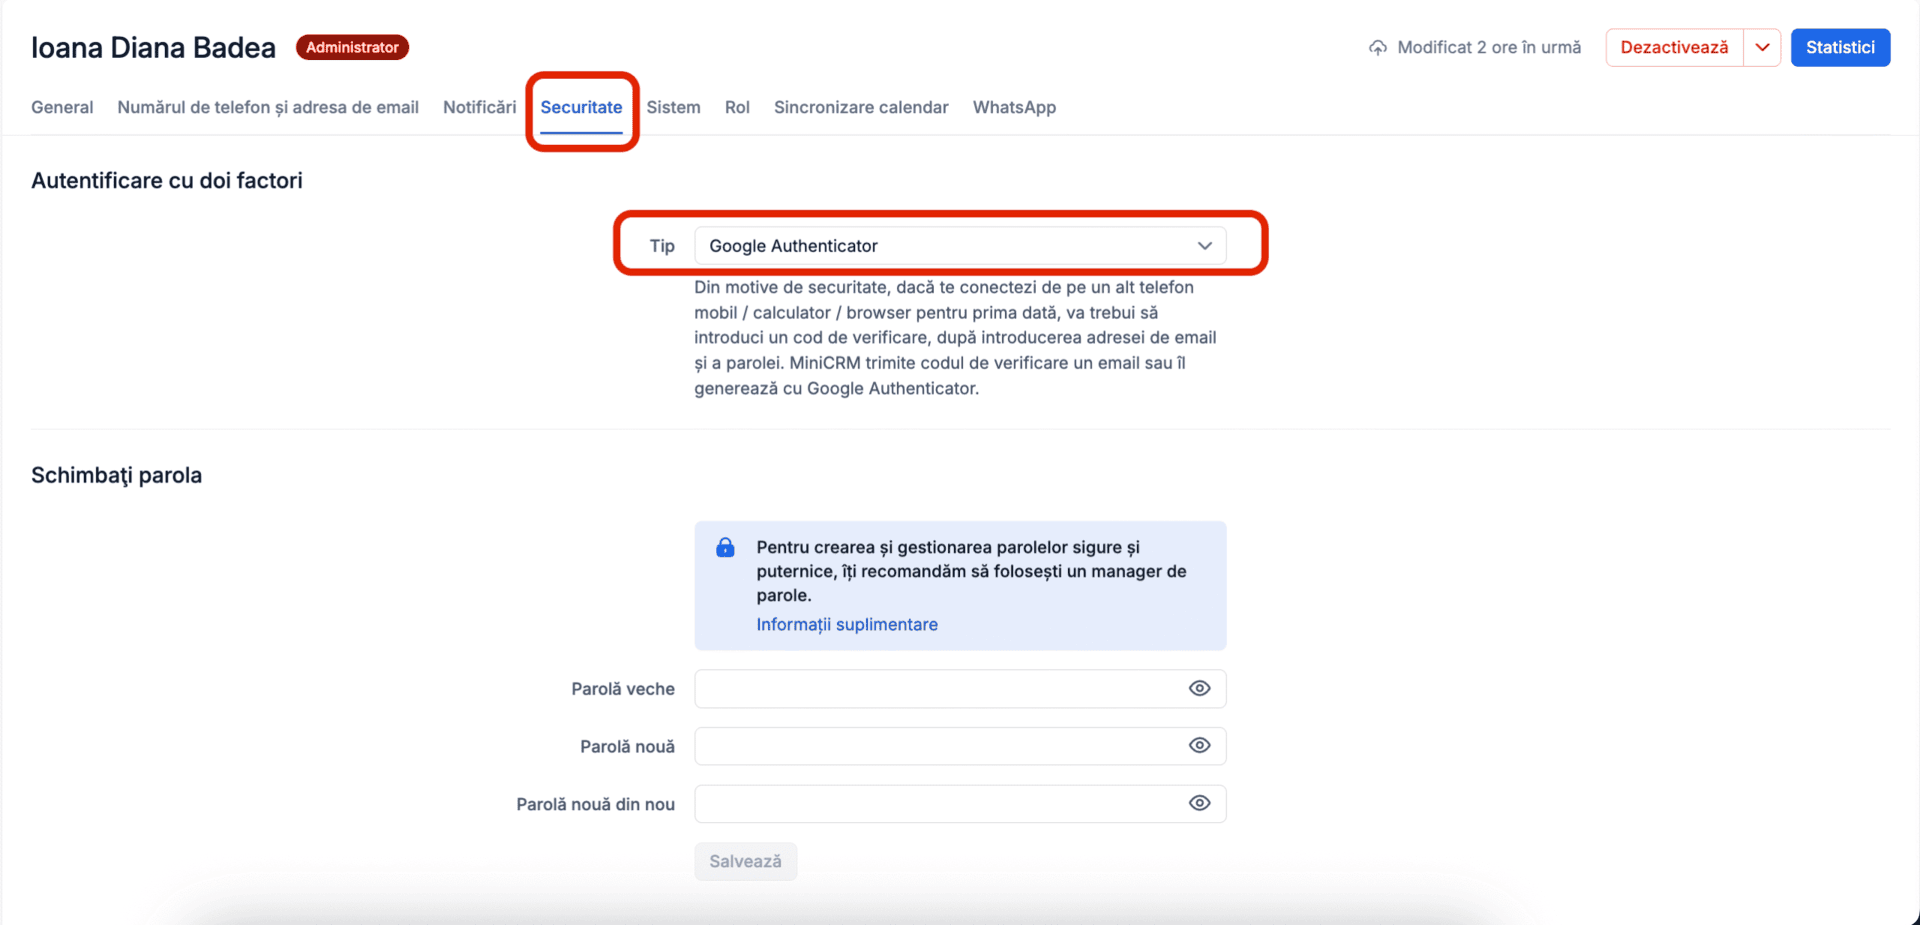Click the Dezactivează button
Viewport: 1920px width, 925px height.
coord(1674,47)
